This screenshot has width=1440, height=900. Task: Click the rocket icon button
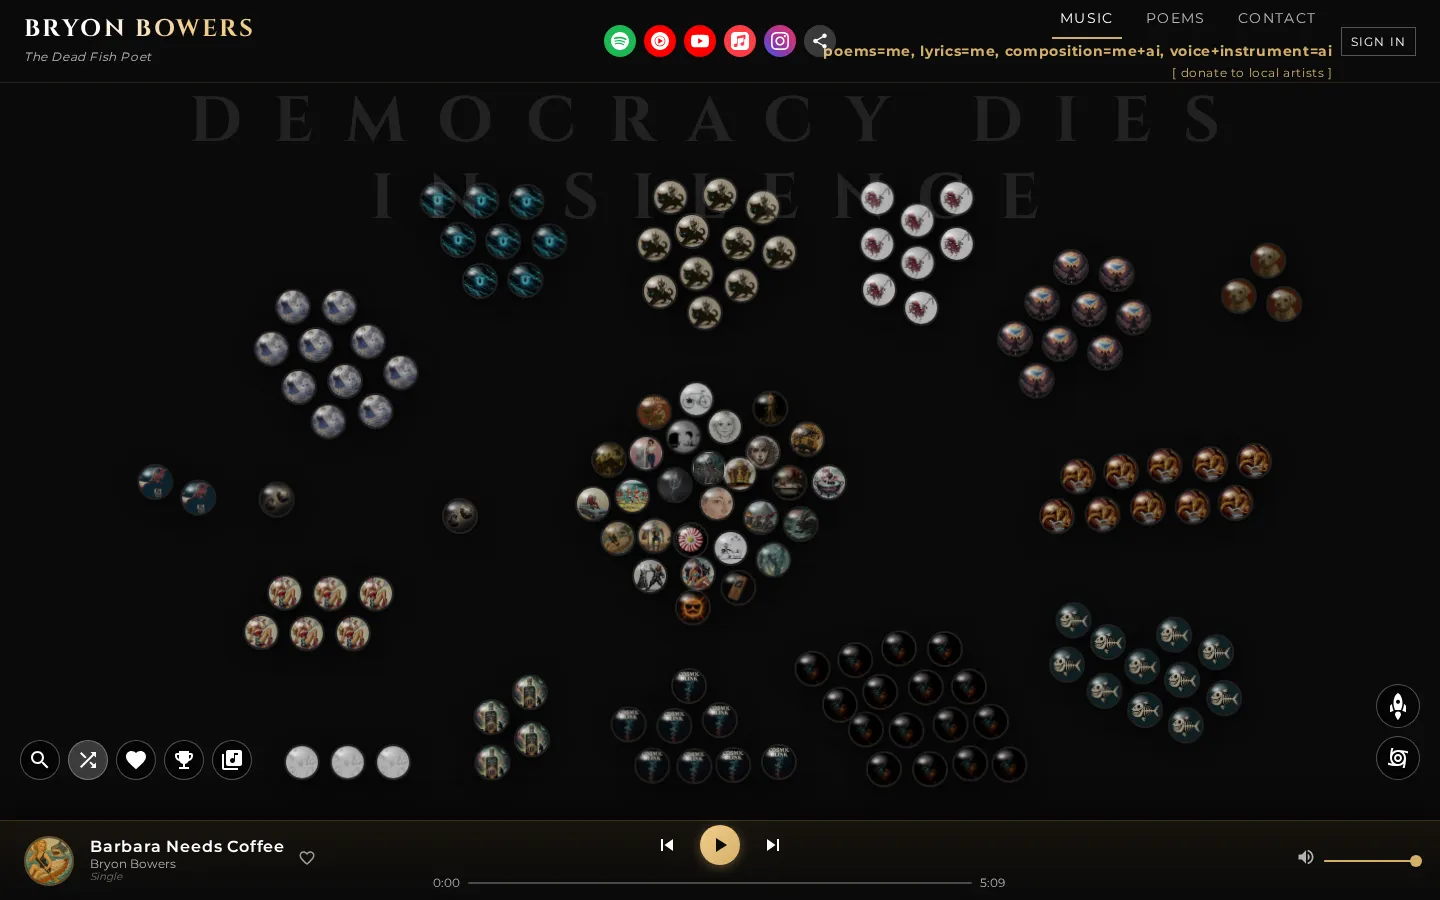pos(1398,706)
